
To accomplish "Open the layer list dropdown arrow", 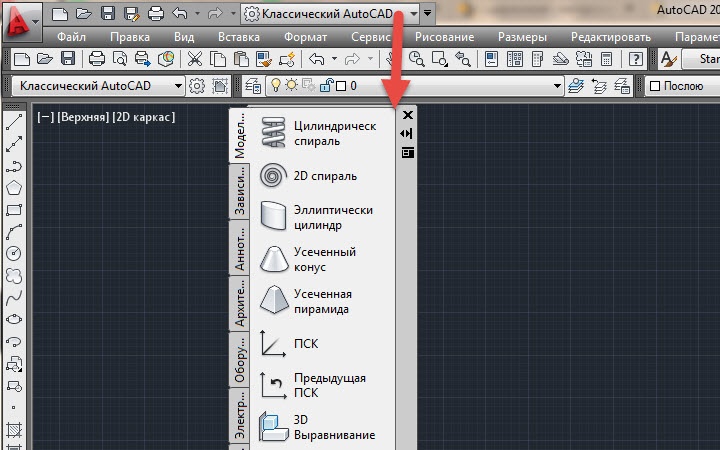I will 557,86.
